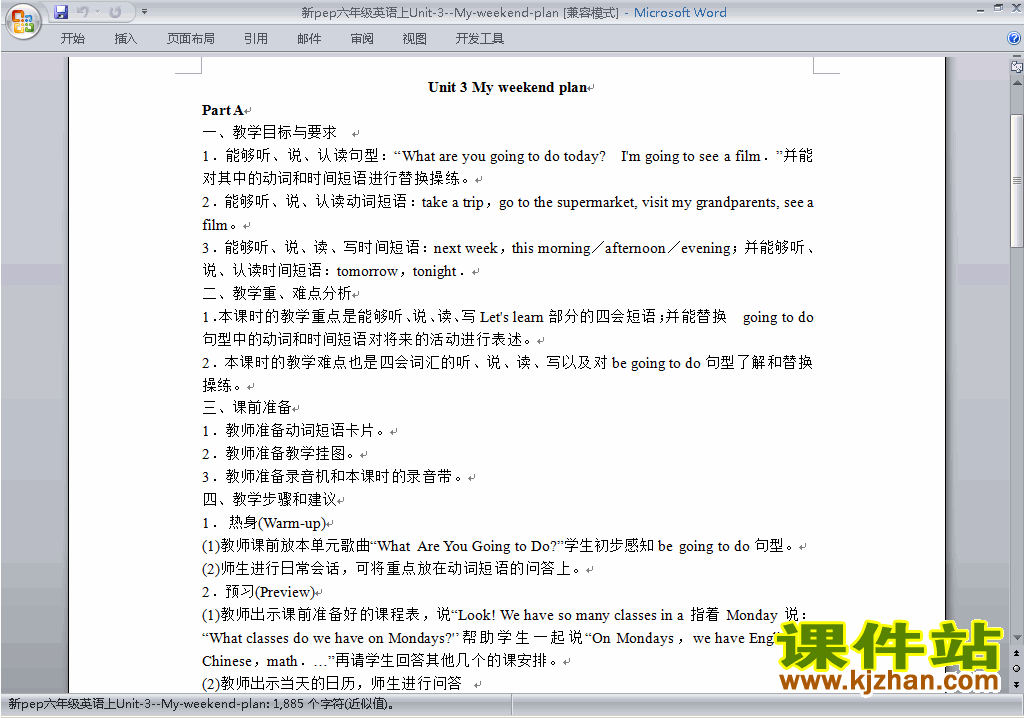Click the heading 一、教学目标与要求

point(269,133)
